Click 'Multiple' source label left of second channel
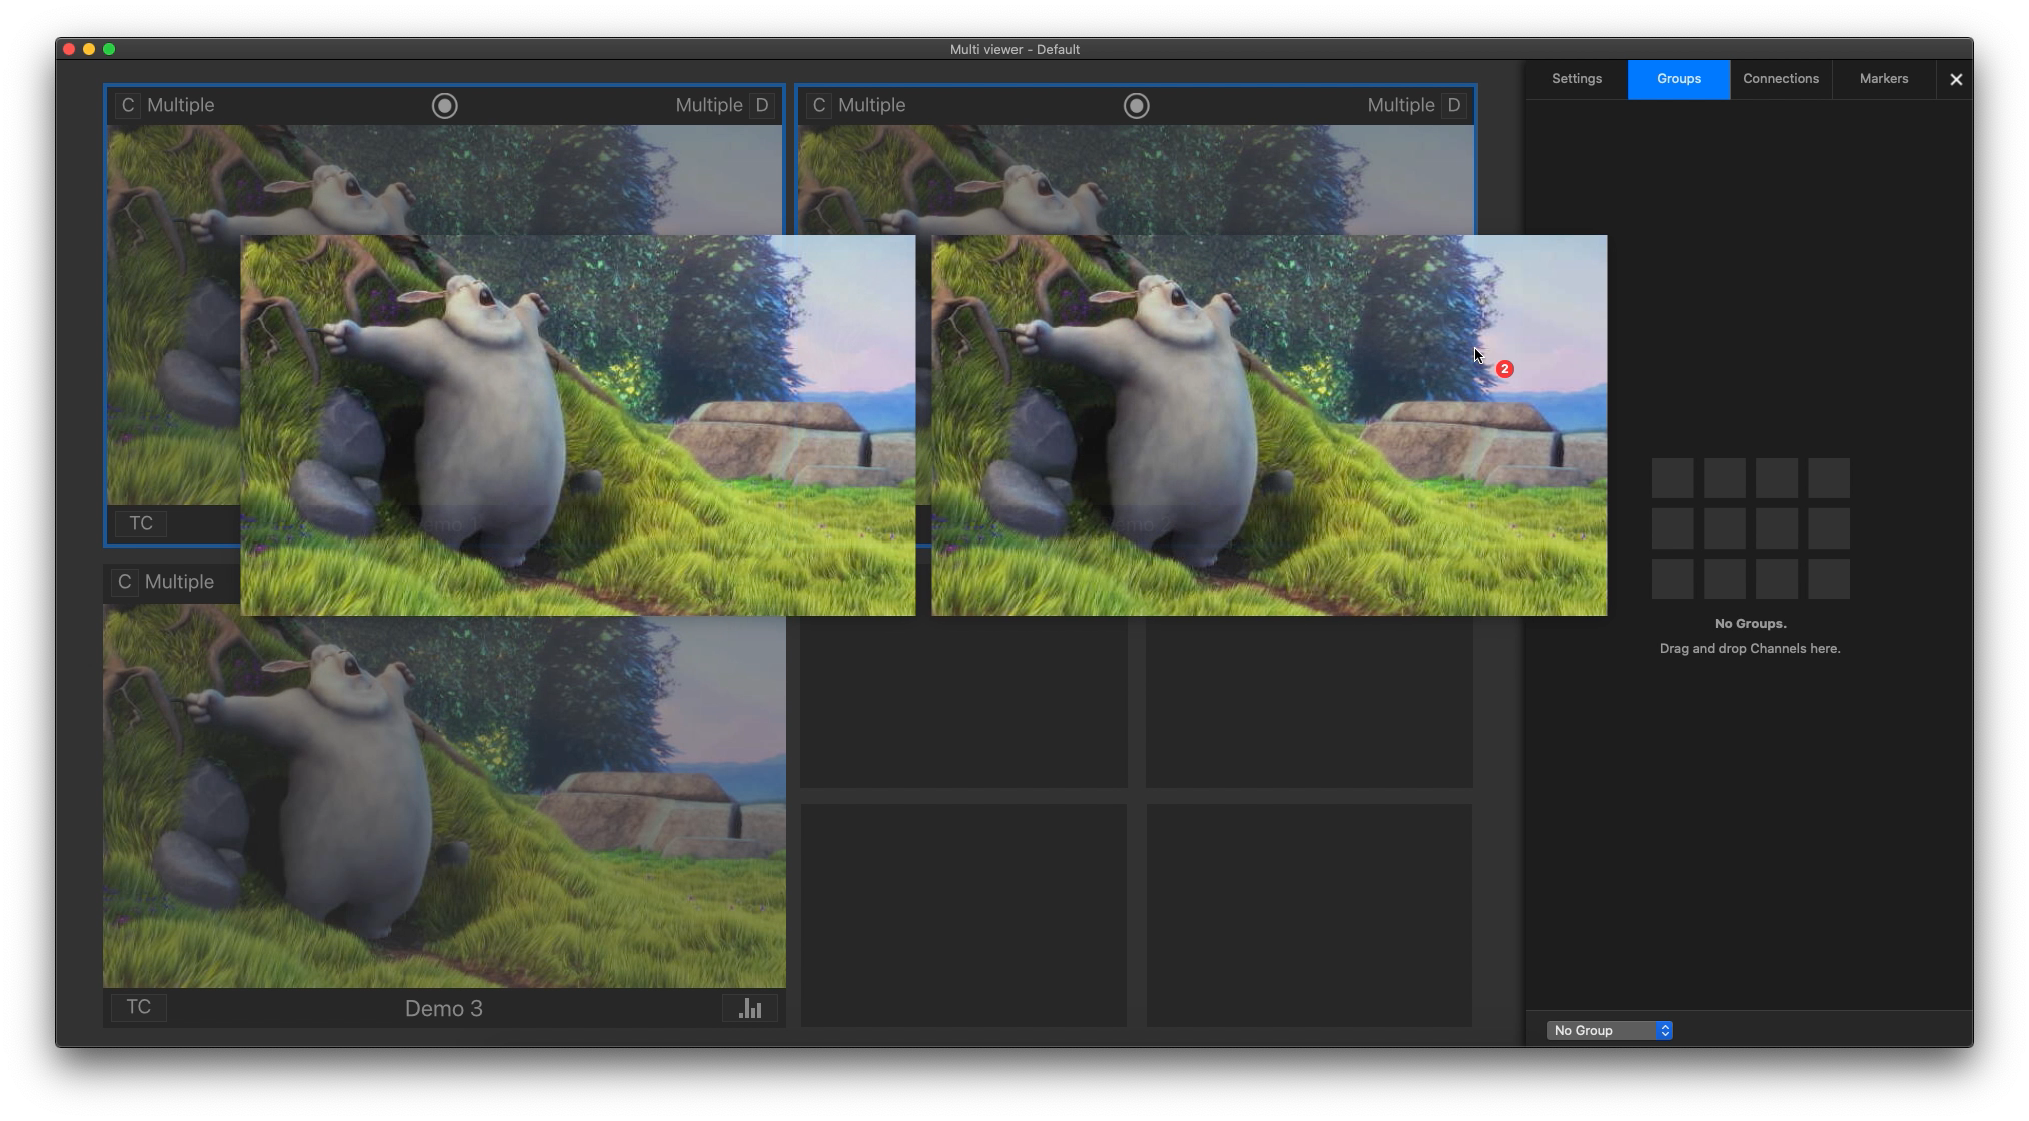The image size is (2029, 1121). coord(871,105)
